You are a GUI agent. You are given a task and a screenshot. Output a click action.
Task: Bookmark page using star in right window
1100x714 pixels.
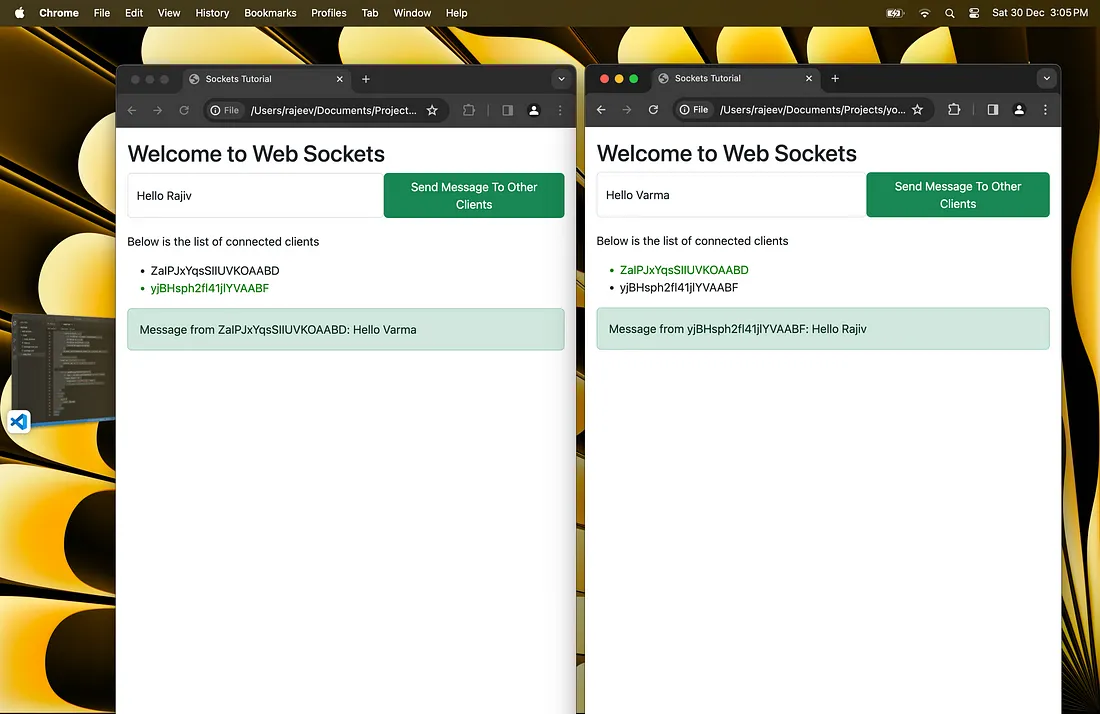coord(917,110)
